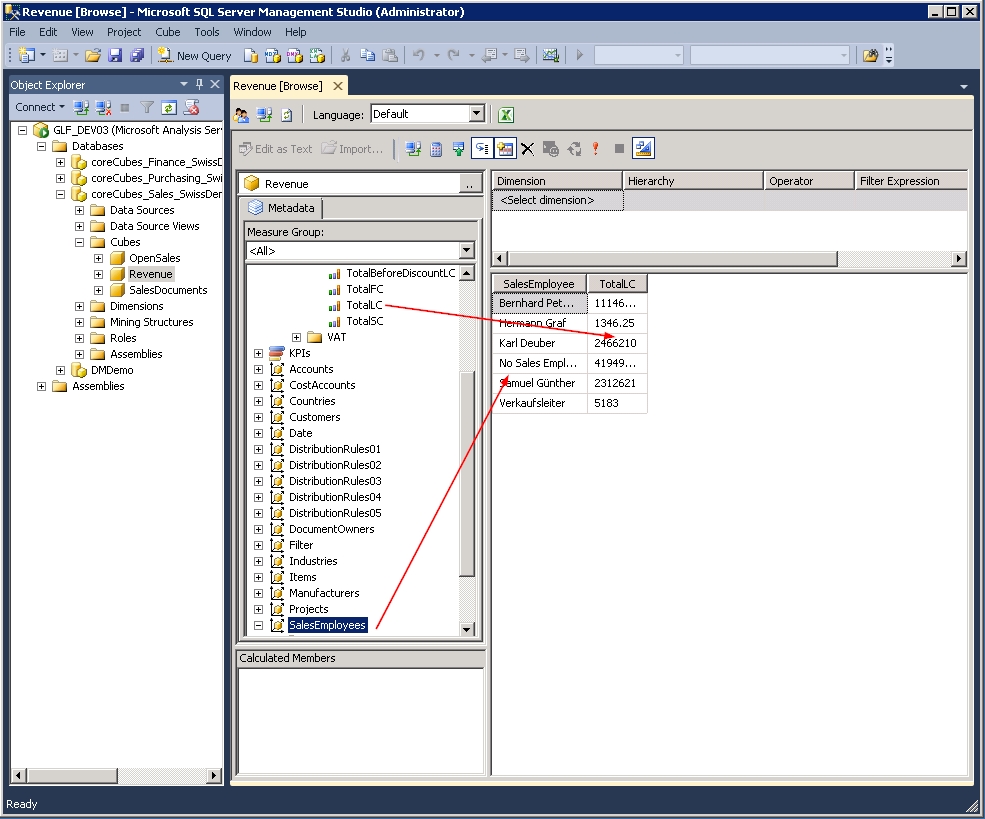Collapse the SalesEmployees dimension
This screenshot has height=819, width=985.
(x=258, y=626)
